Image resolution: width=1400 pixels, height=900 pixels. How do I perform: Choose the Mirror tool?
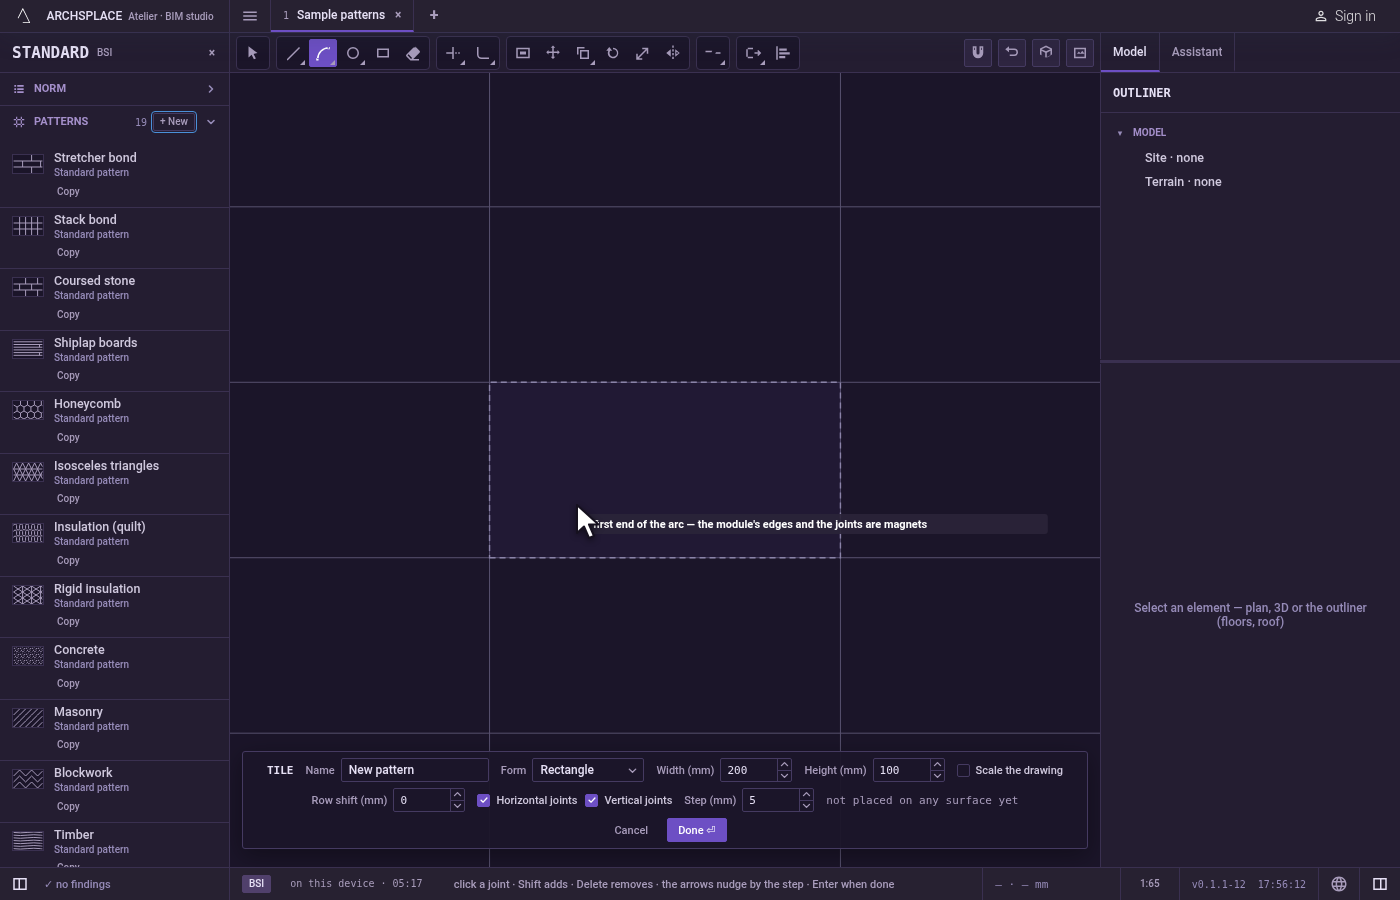click(673, 53)
